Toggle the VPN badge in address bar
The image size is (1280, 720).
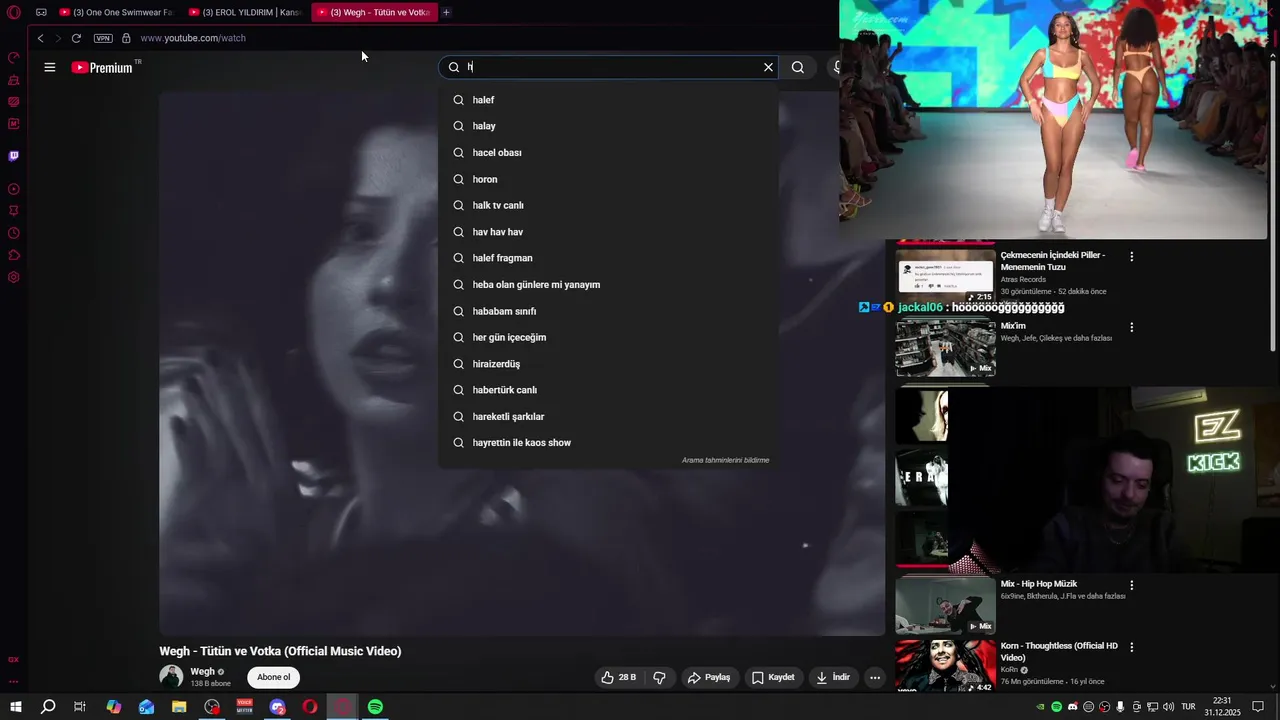103,38
